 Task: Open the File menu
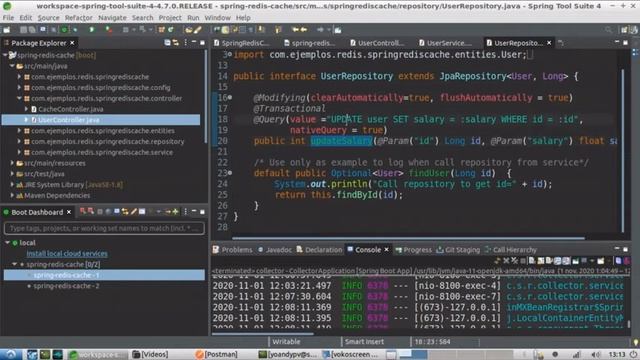[x=8, y=18]
